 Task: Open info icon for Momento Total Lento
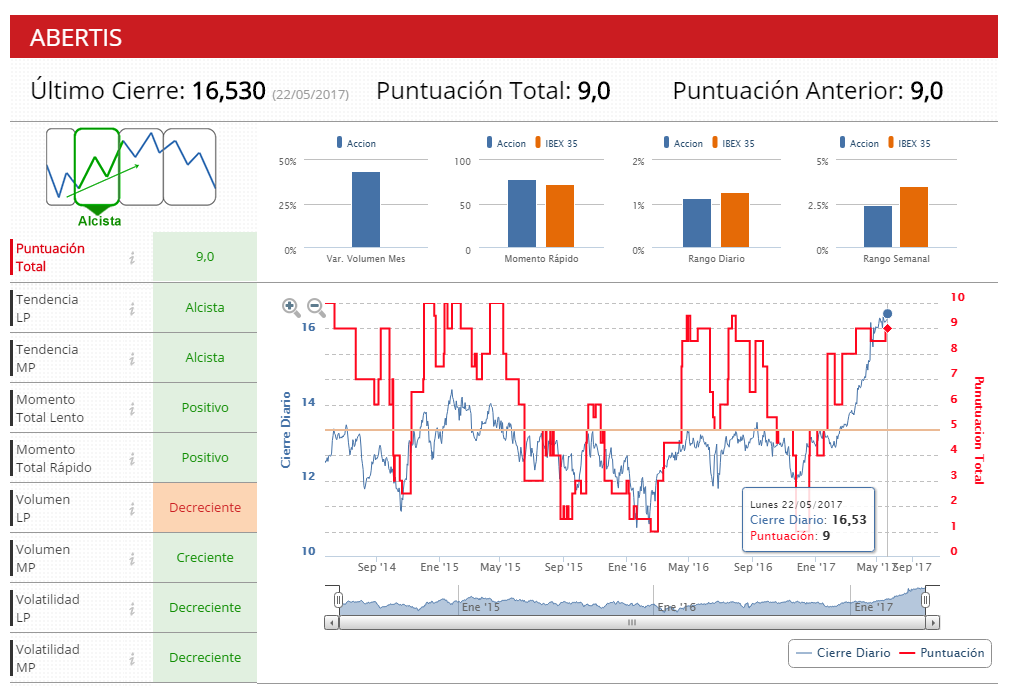click(132, 408)
